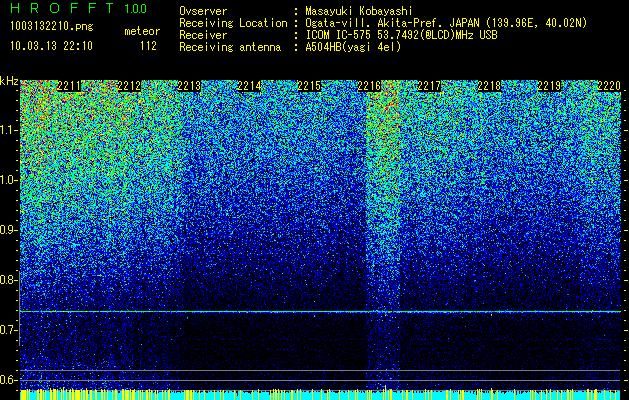Screen dimensions: 629x400
Task: Click the meteor count value 112
Action: click(x=148, y=46)
